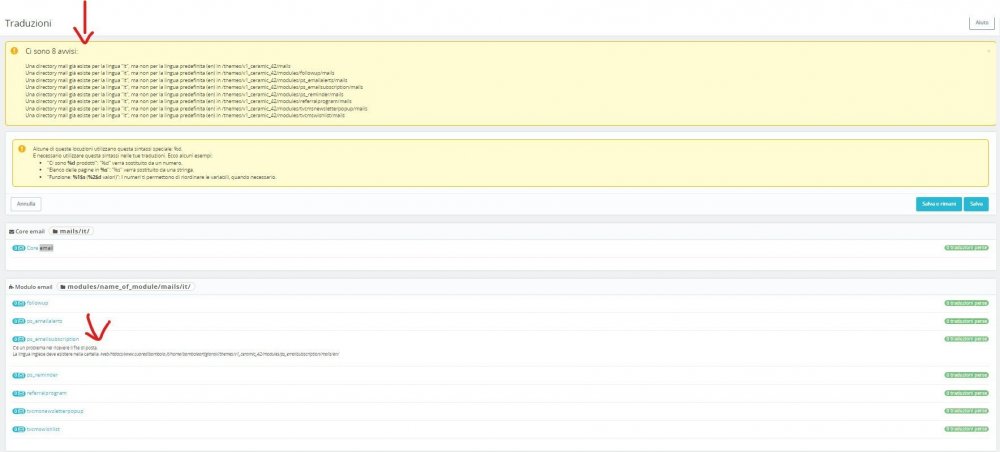Expand the ps_reminder module emails
The height and width of the screenshot is (452, 1000).
click(x=42, y=375)
